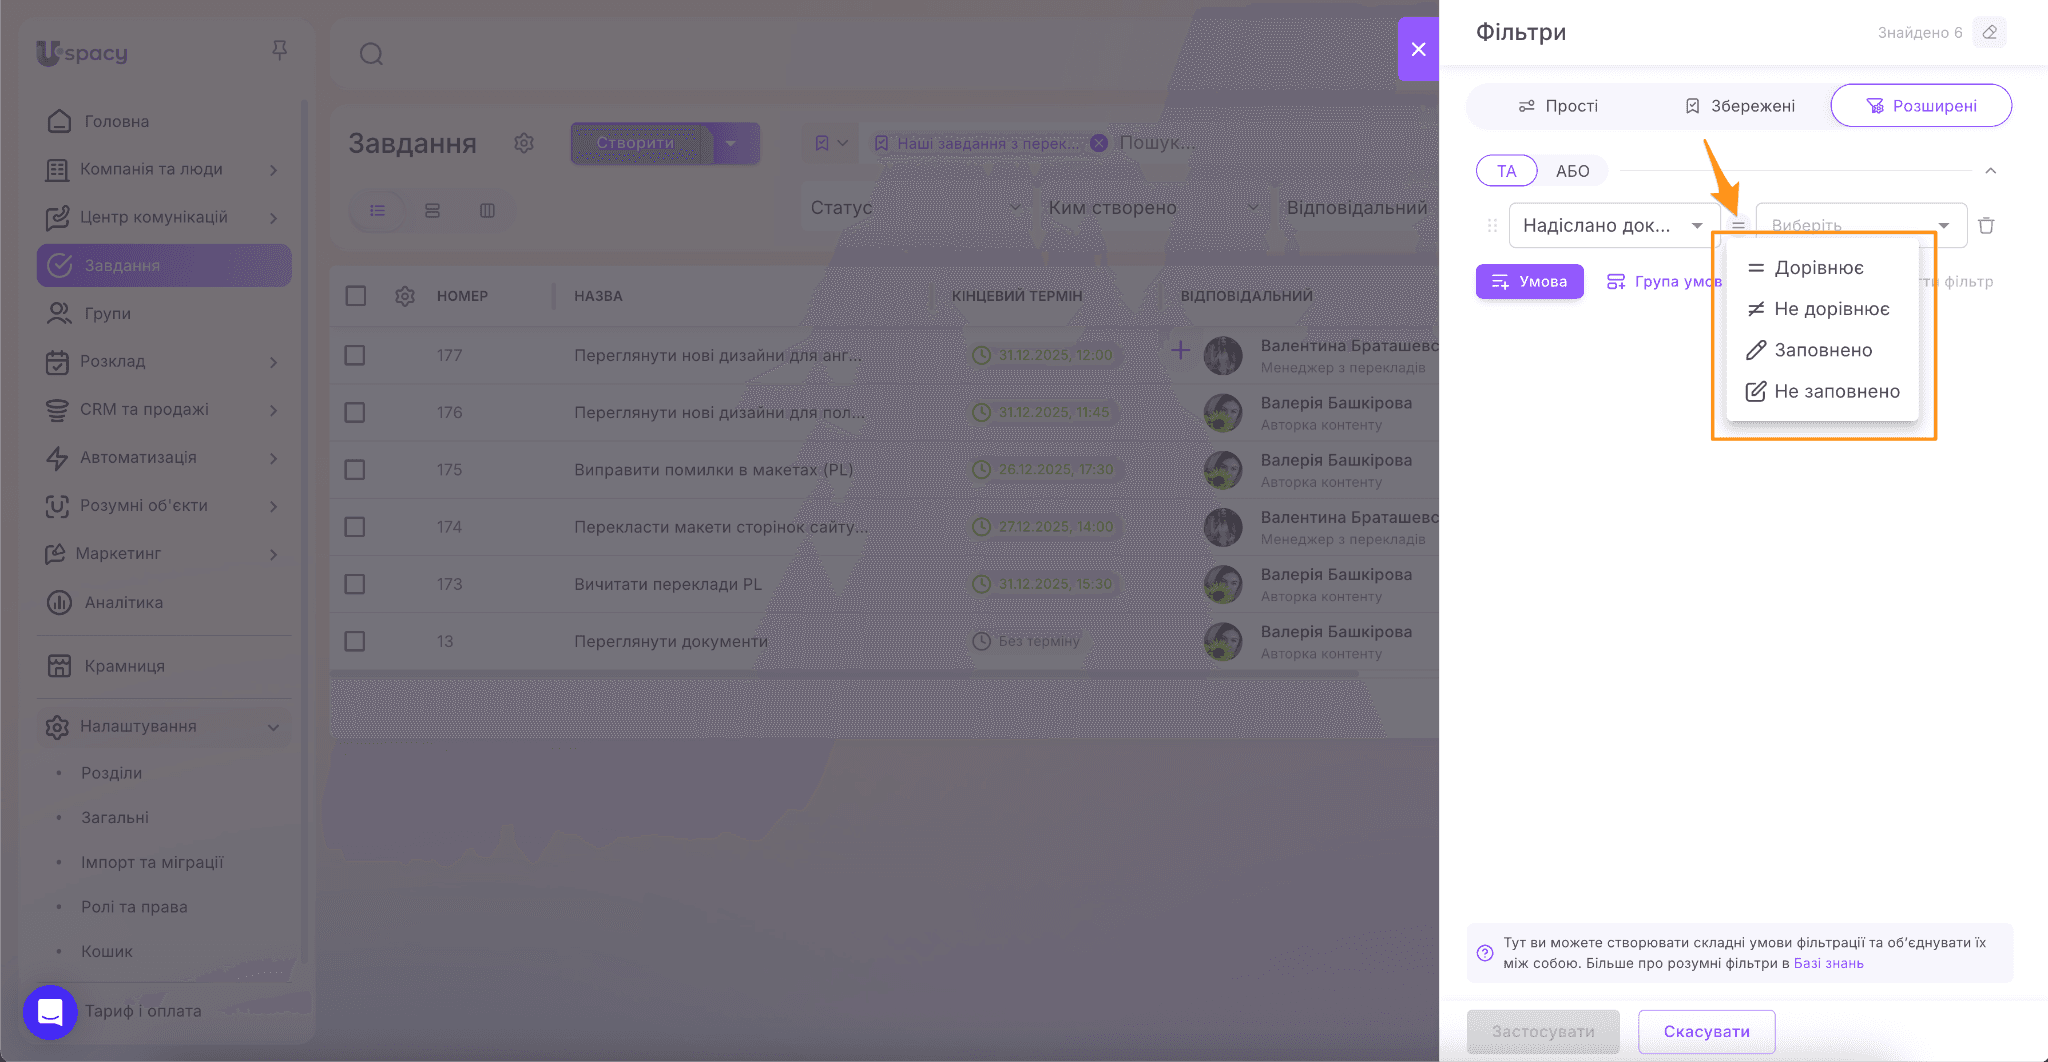Open the Надіслано док... field dropdown

pyautogui.click(x=1614, y=226)
